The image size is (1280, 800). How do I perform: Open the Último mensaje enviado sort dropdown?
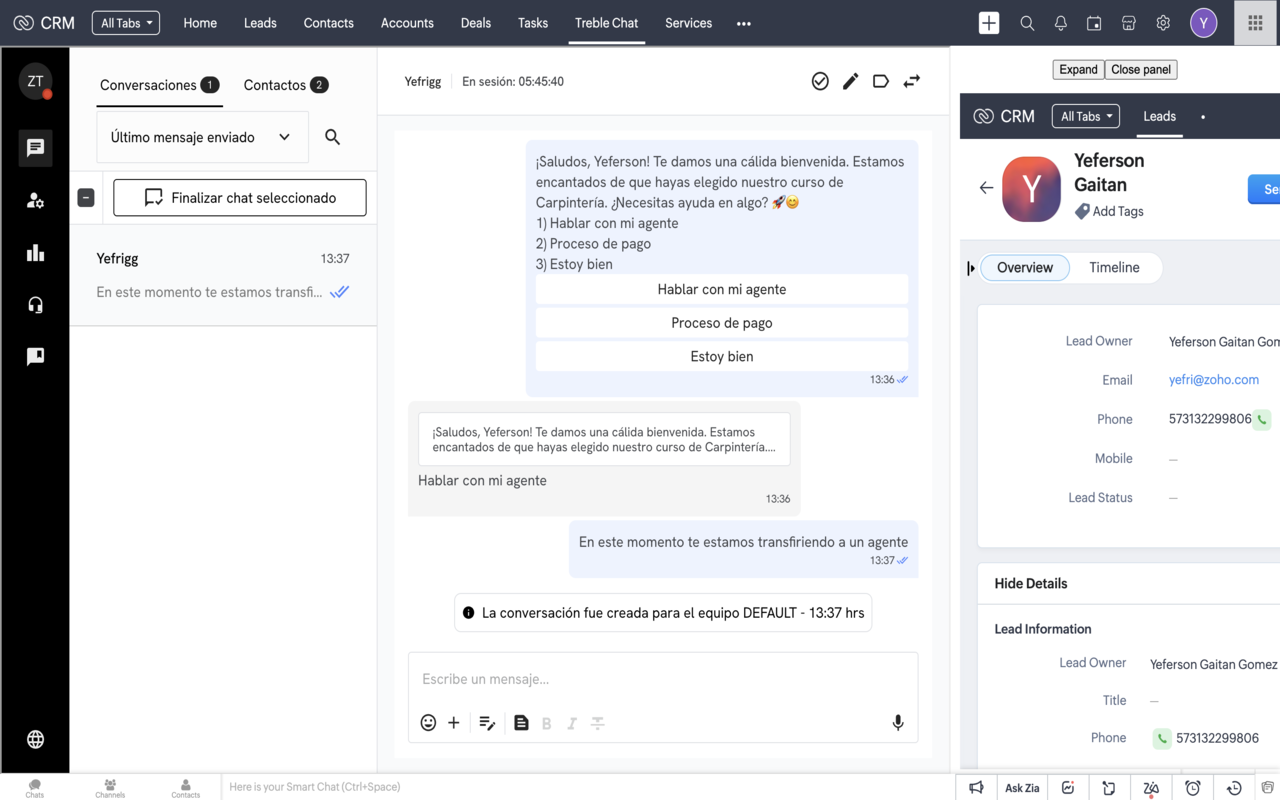[x=202, y=137]
